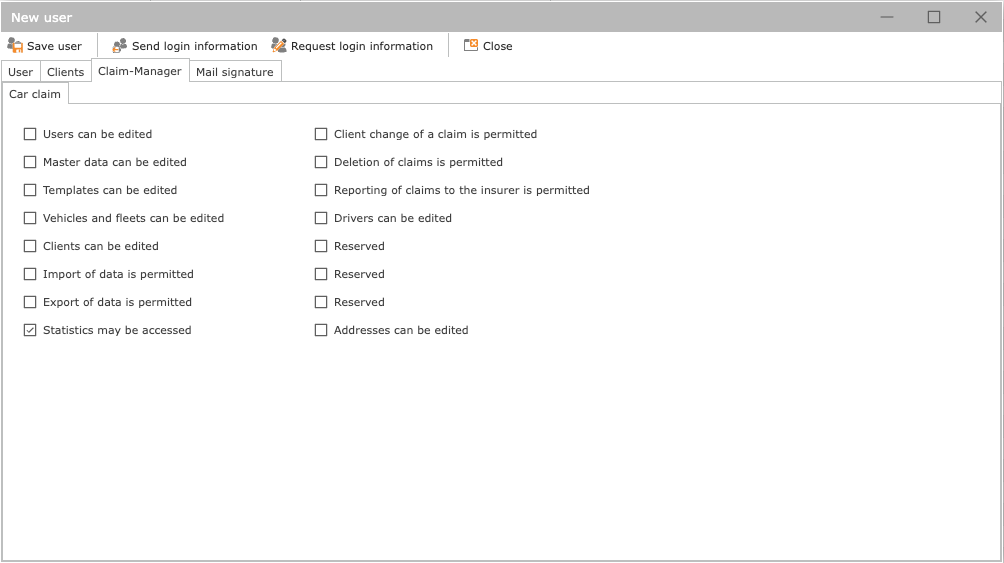Toggle Addresses can be edited checkbox
Screen dimensions: 1004x563
coord(321,330)
